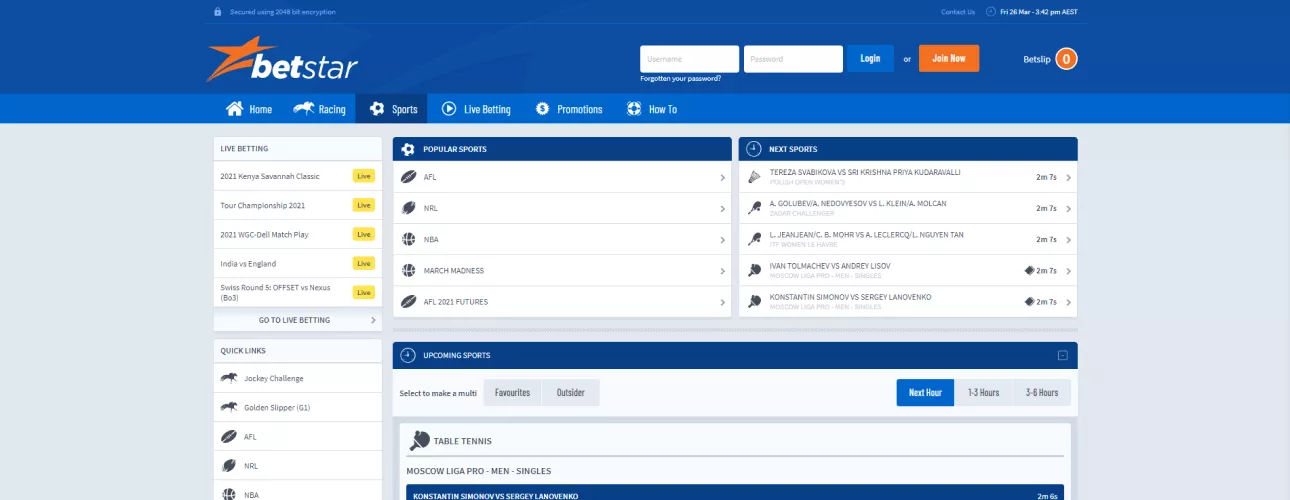Click Live badge for Tour Championship 2021
Viewport: 1290px width, 500px height.
364,205
